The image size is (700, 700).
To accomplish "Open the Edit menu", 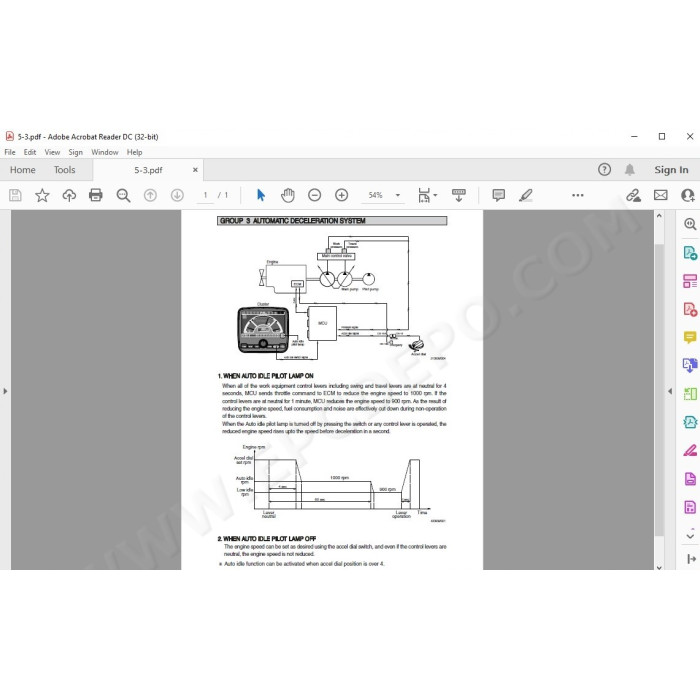I will tap(30, 152).
